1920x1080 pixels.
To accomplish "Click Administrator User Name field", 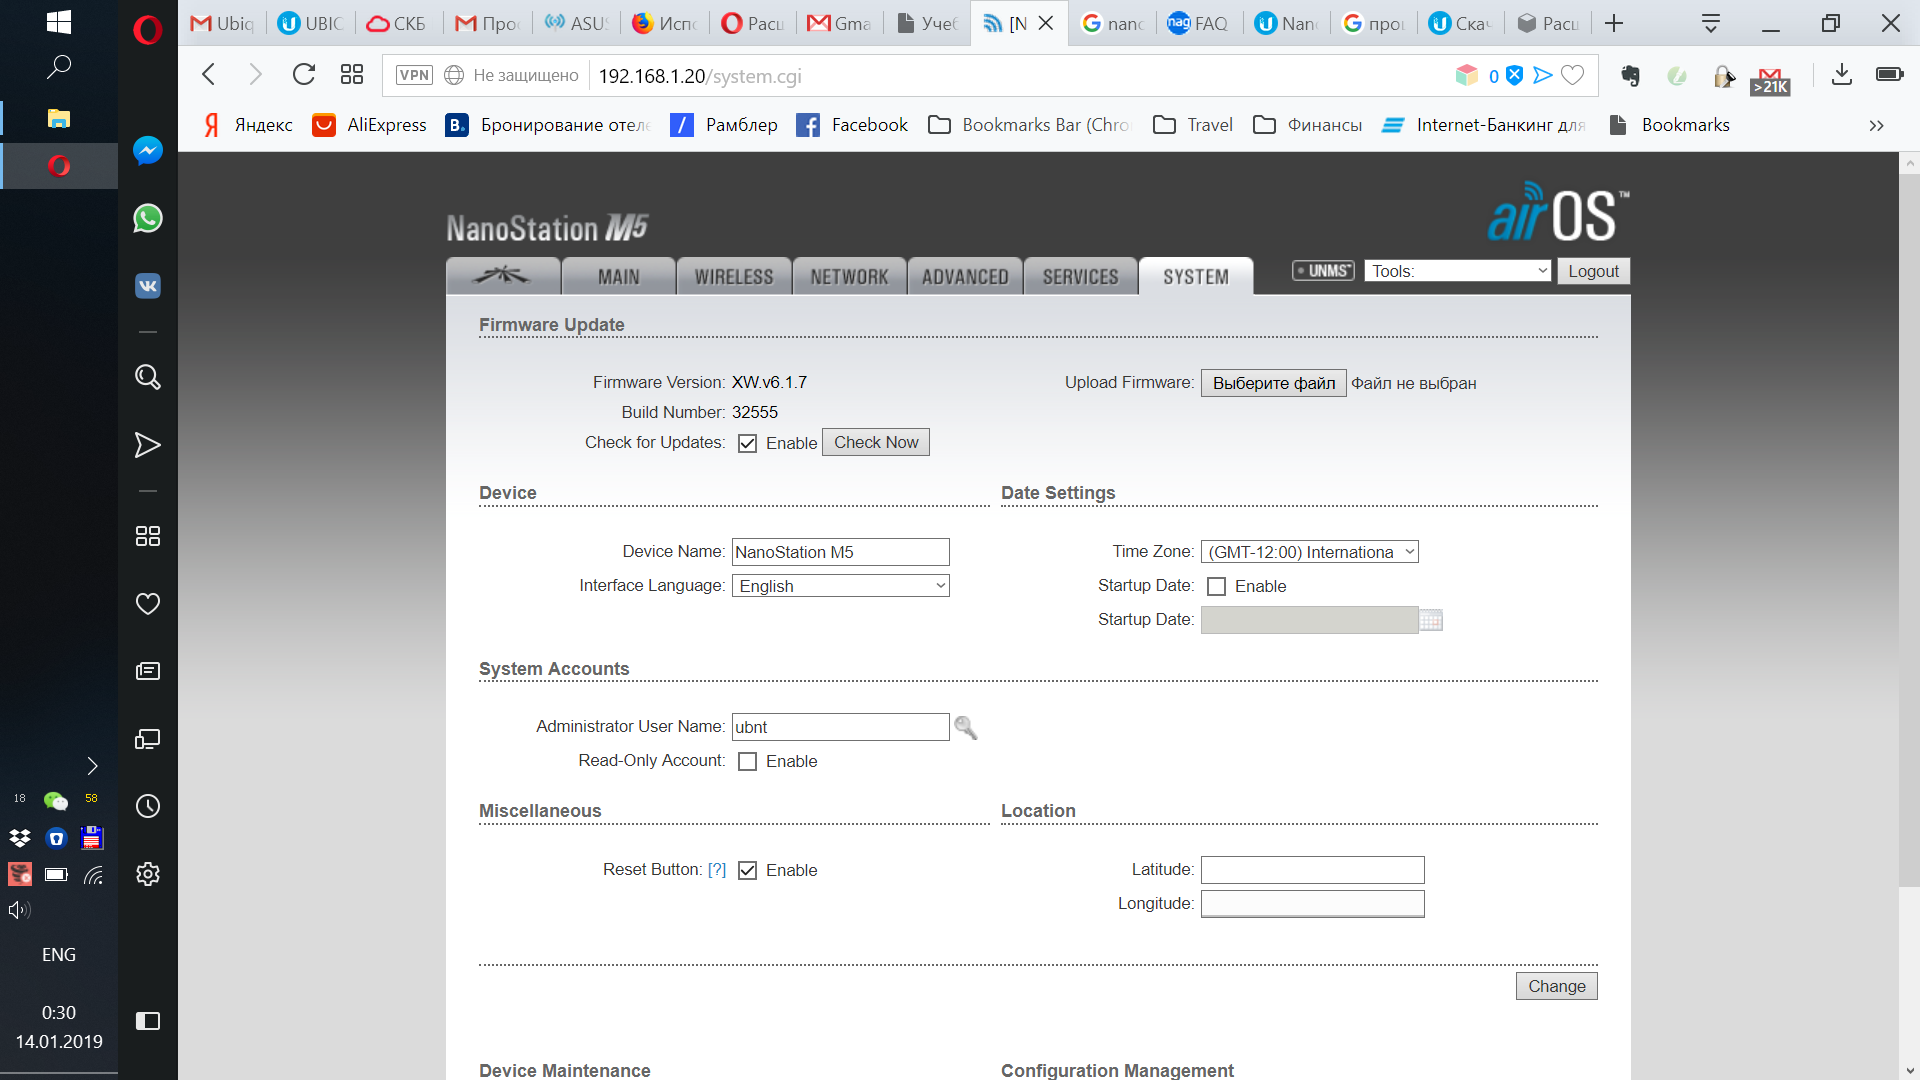I will (840, 727).
